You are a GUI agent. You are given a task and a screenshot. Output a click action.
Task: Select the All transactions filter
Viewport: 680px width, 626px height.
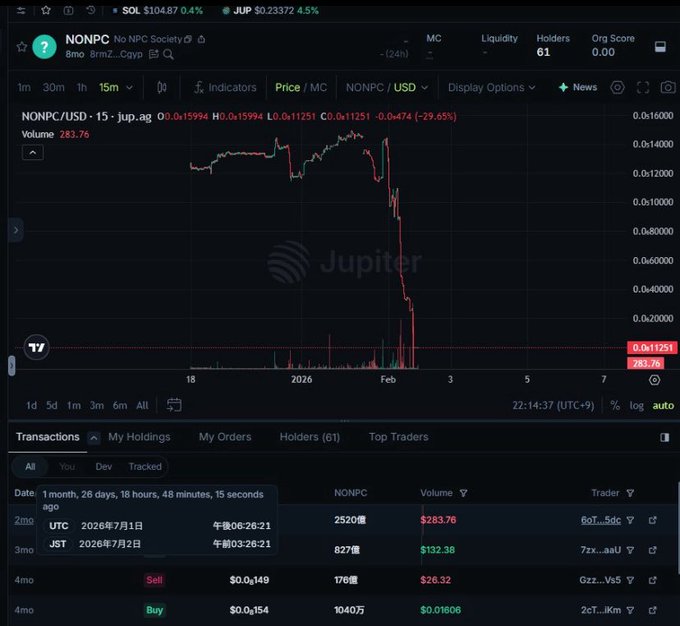30,467
